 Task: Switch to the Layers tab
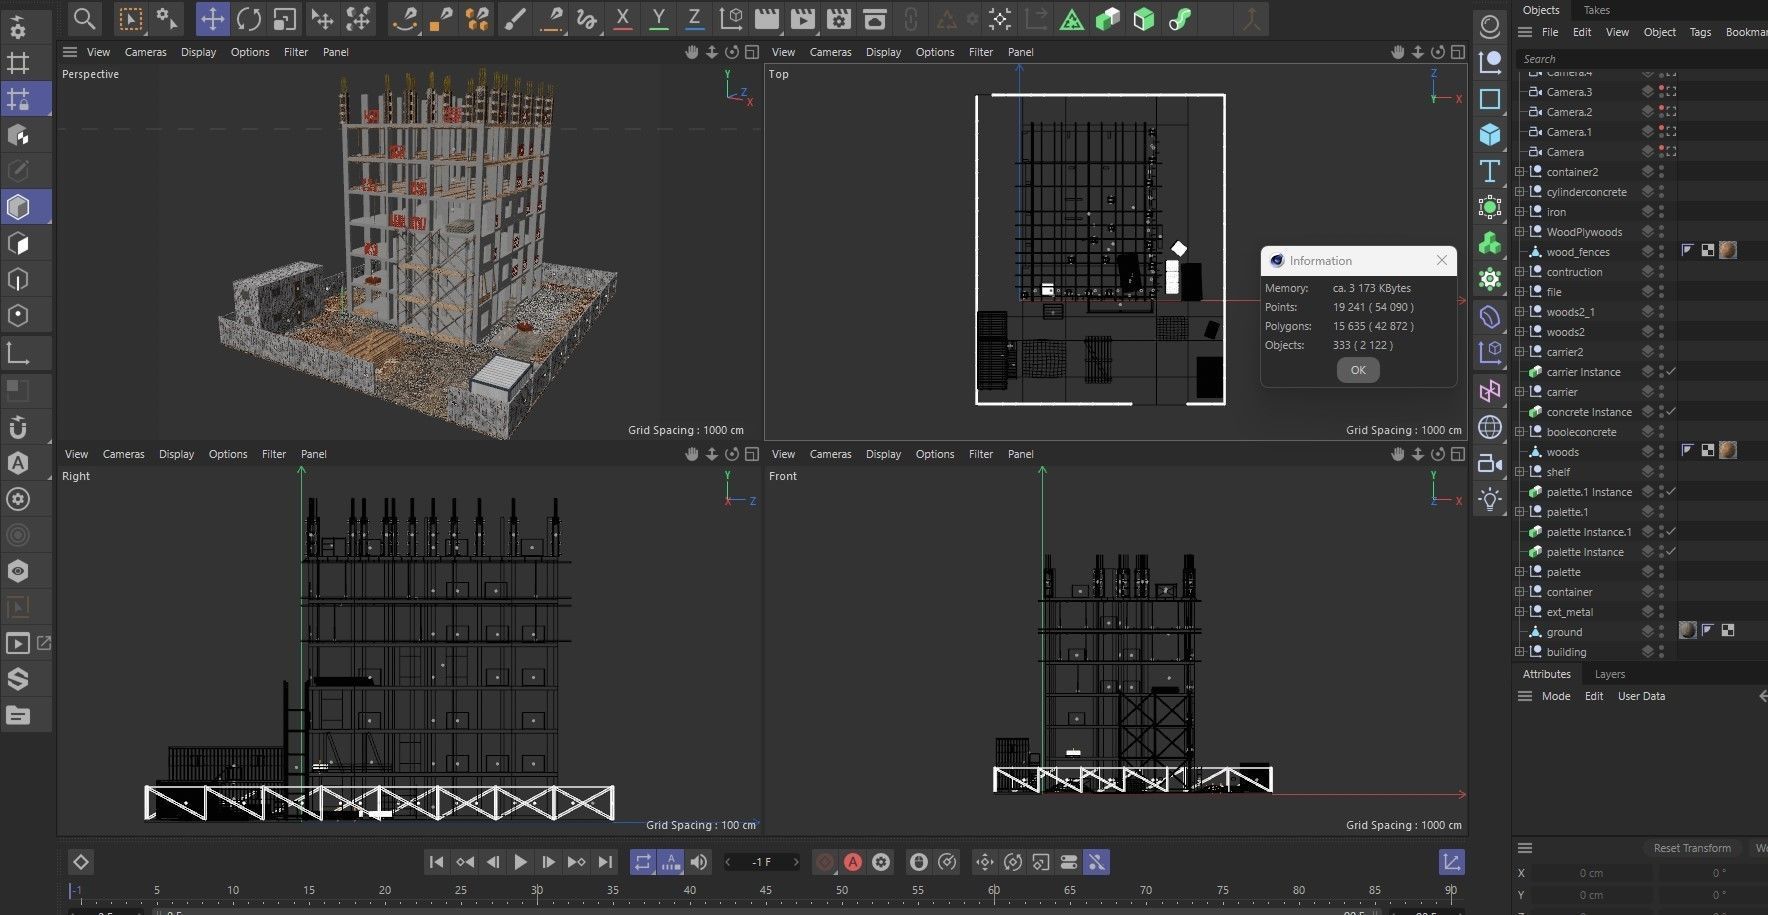pos(1609,674)
